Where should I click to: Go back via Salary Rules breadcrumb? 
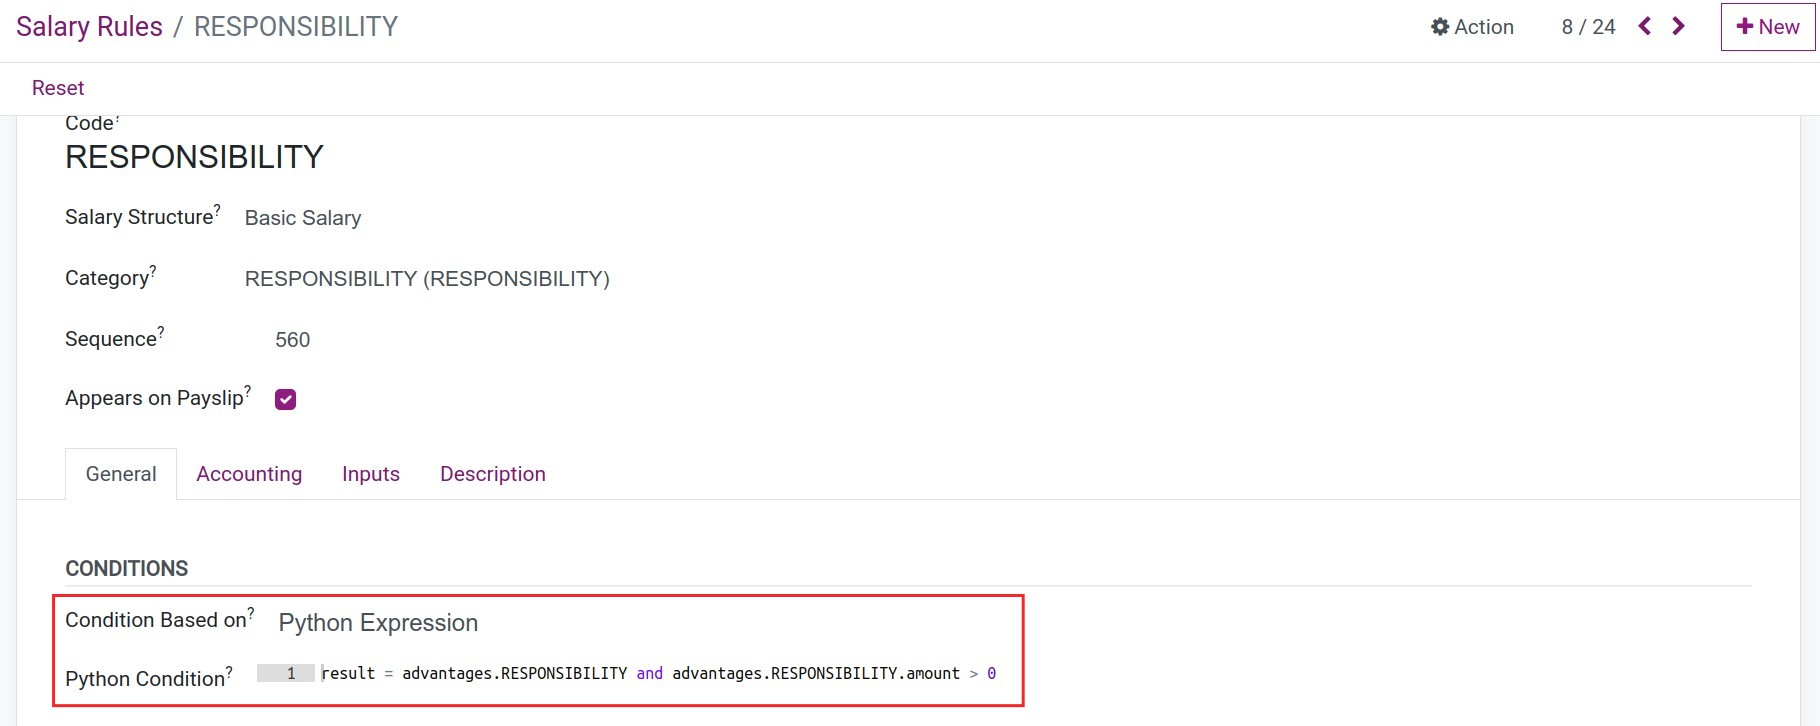pyautogui.click(x=88, y=26)
